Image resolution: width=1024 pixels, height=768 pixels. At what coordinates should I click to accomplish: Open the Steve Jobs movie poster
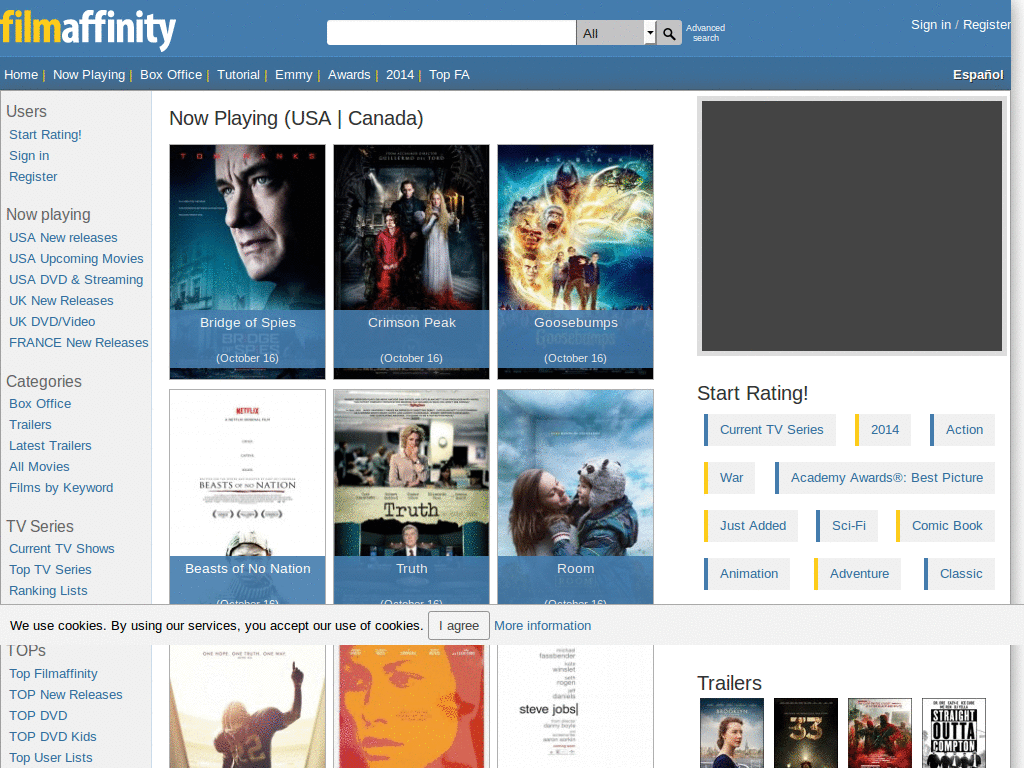pos(575,706)
